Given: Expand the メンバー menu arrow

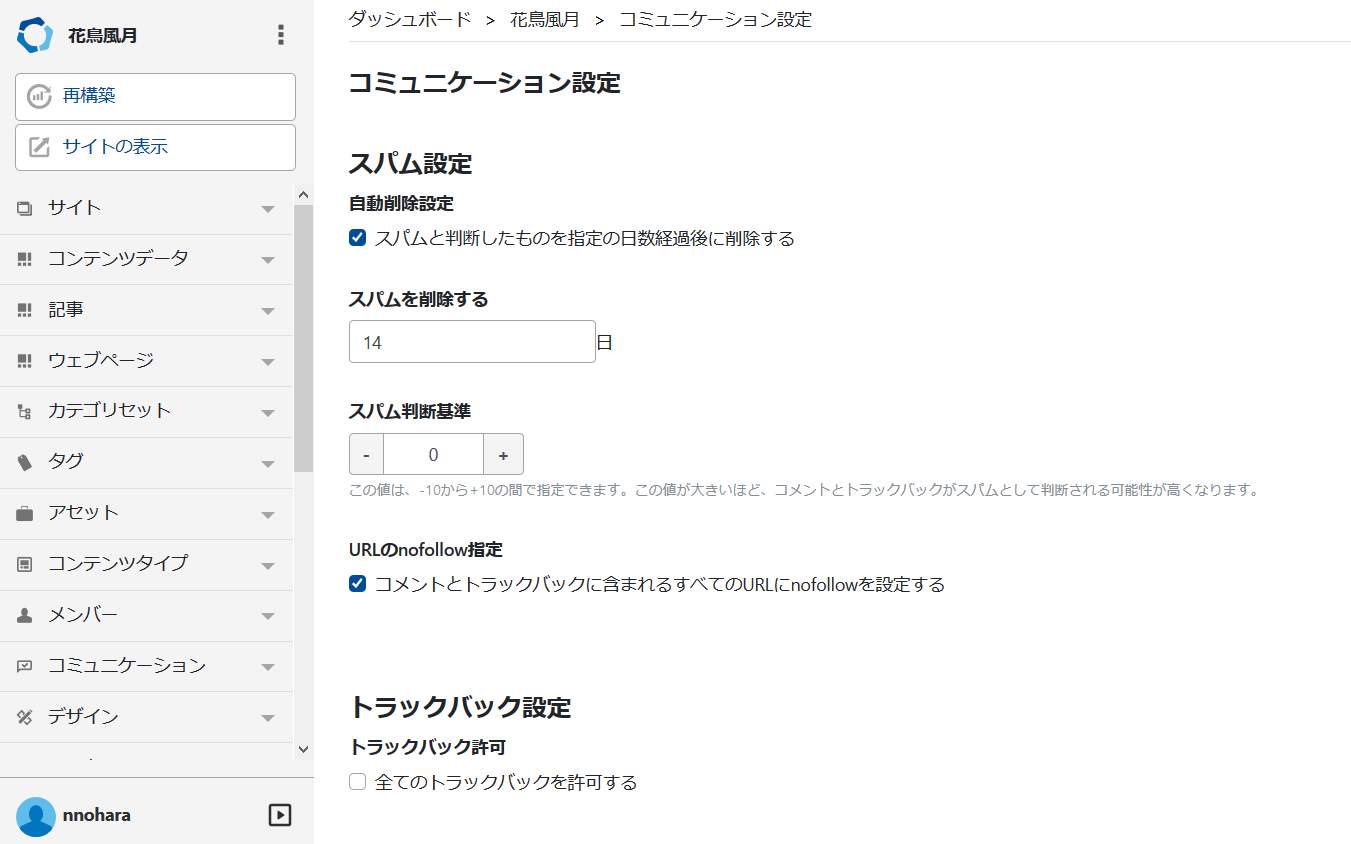Looking at the screenshot, I should 267,616.
